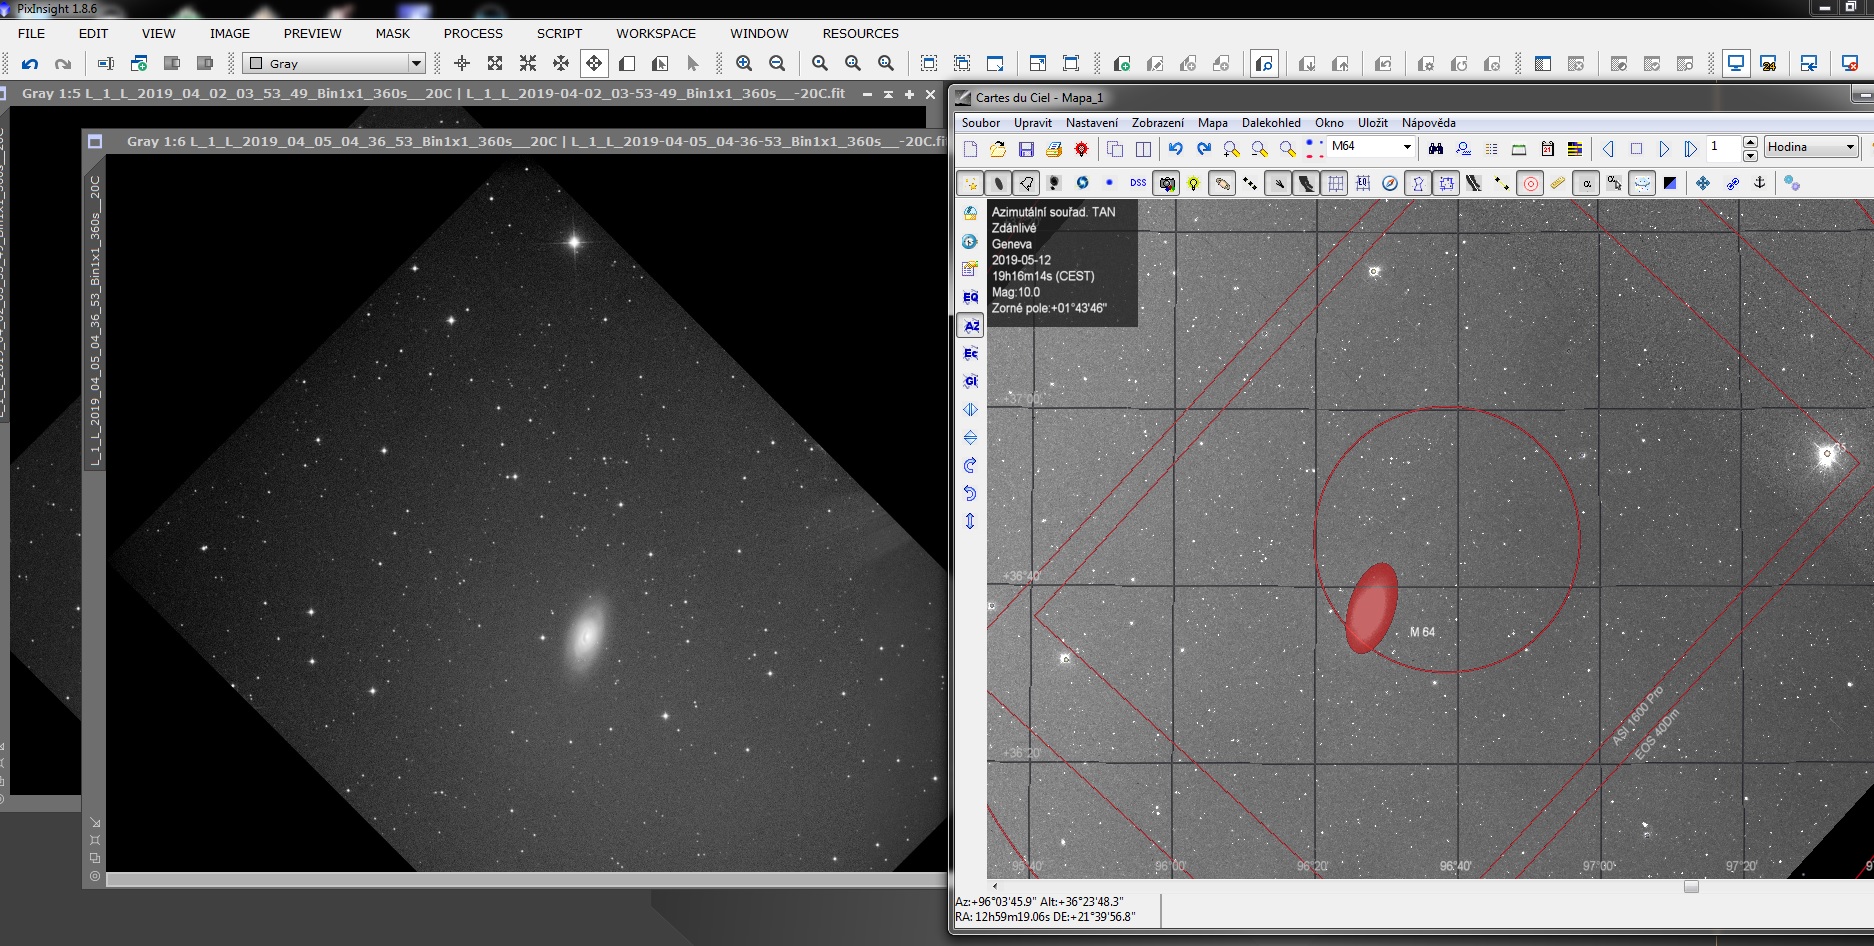Print the Cartes du Ciel chart
Image resolution: width=1874 pixels, height=946 pixels.
1054,149
